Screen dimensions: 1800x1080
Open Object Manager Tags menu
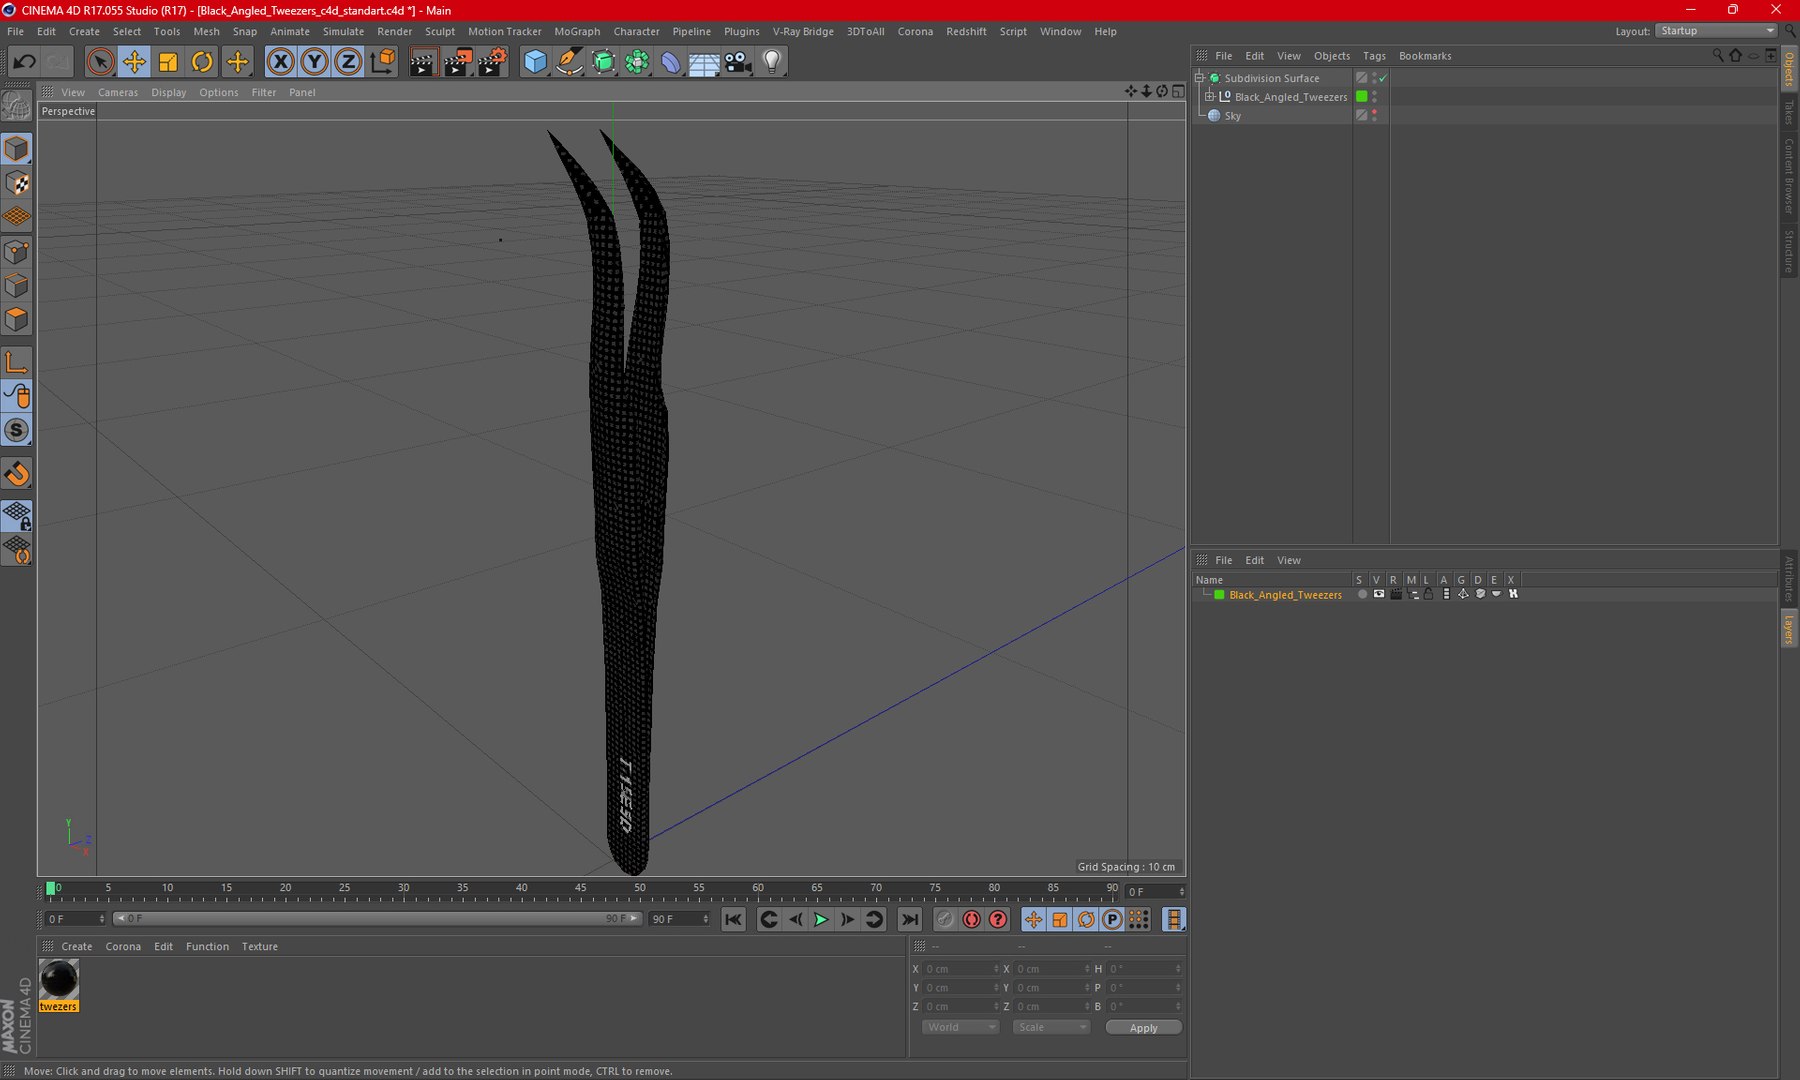click(x=1374, y=56)
